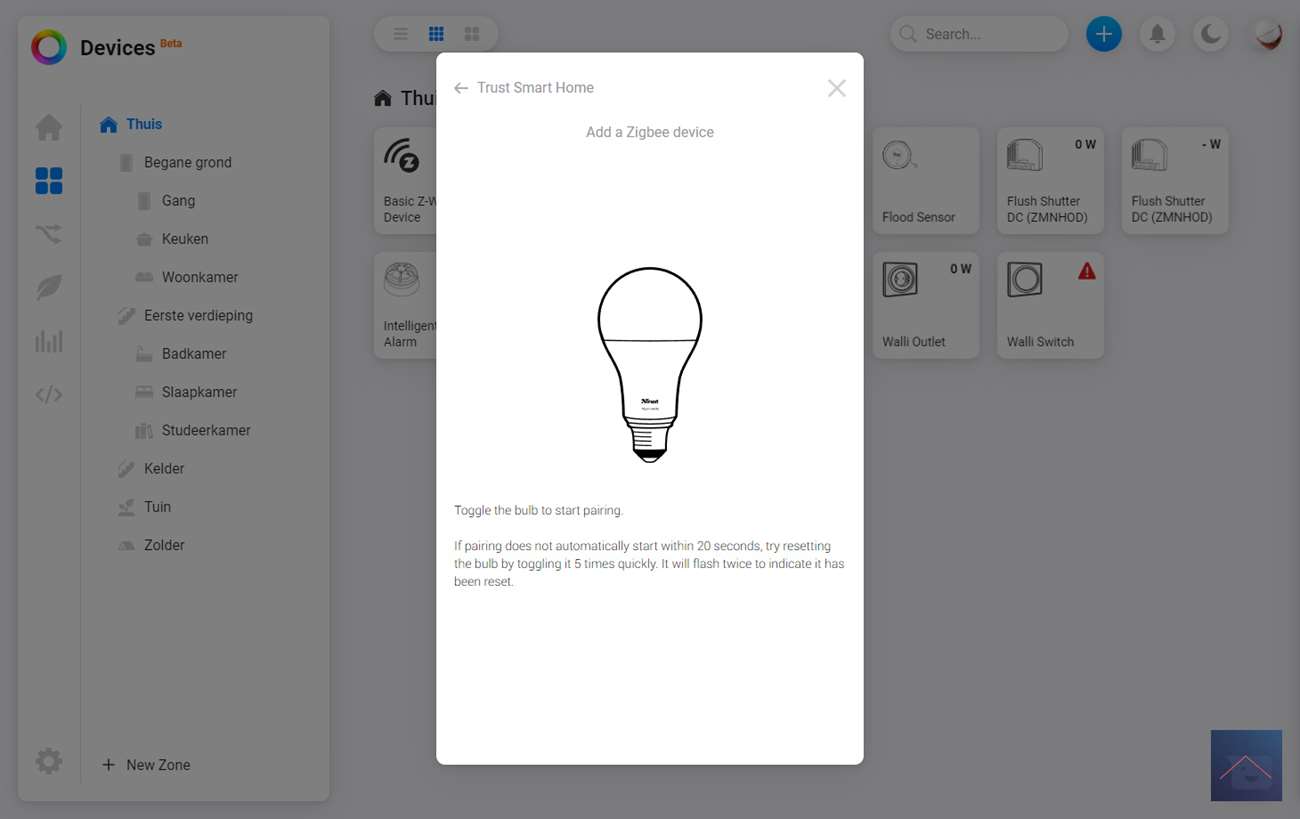Open the Energy leaf sidebar icon
Viewport: 1300px width, 819px height.
tap(49, 288)
